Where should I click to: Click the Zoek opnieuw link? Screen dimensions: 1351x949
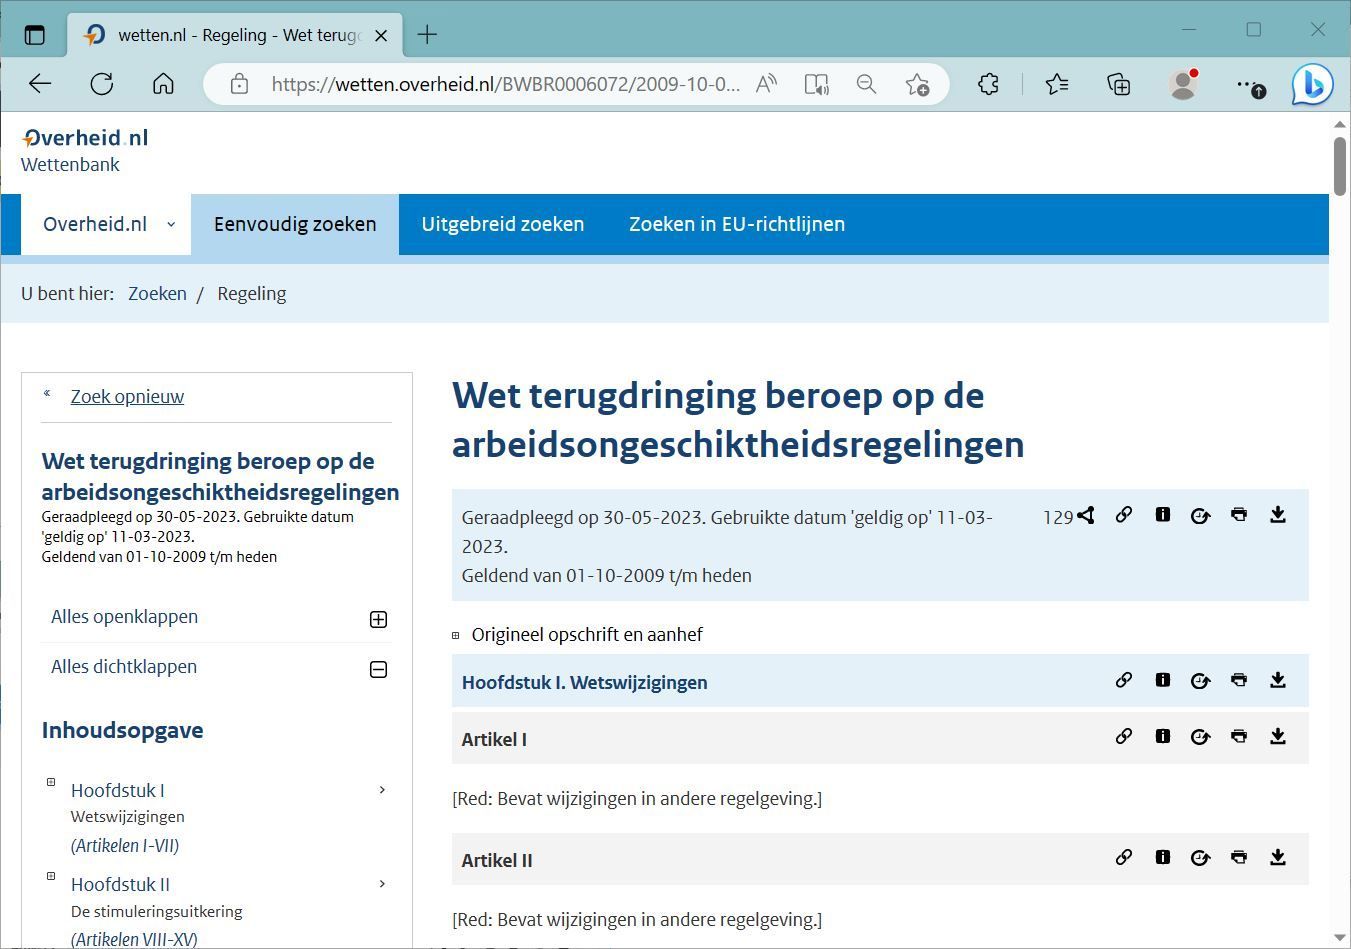(127, 396)
